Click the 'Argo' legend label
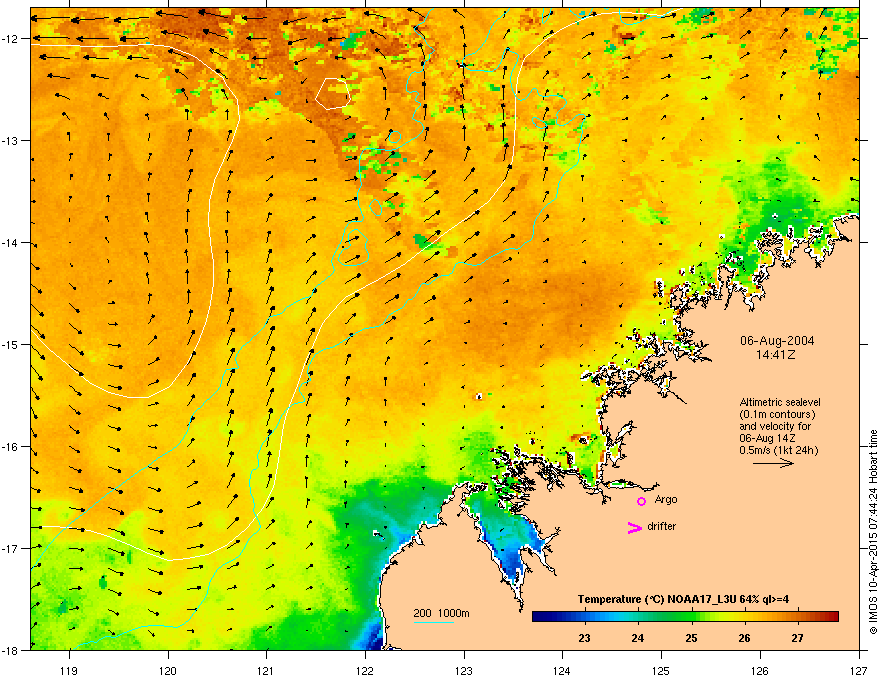The height and width of the screenshot is (680, 880). (666, 499)
